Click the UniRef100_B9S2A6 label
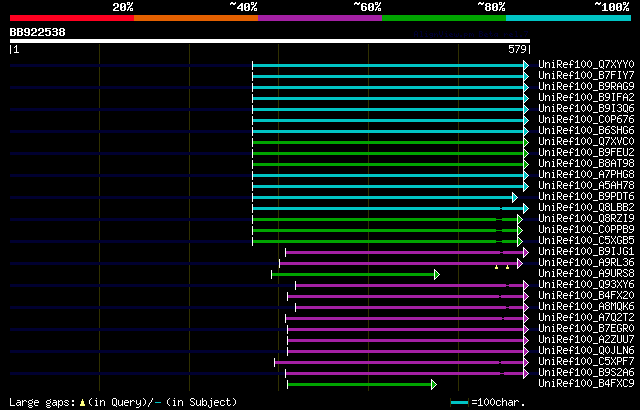 tap(586, 373)
